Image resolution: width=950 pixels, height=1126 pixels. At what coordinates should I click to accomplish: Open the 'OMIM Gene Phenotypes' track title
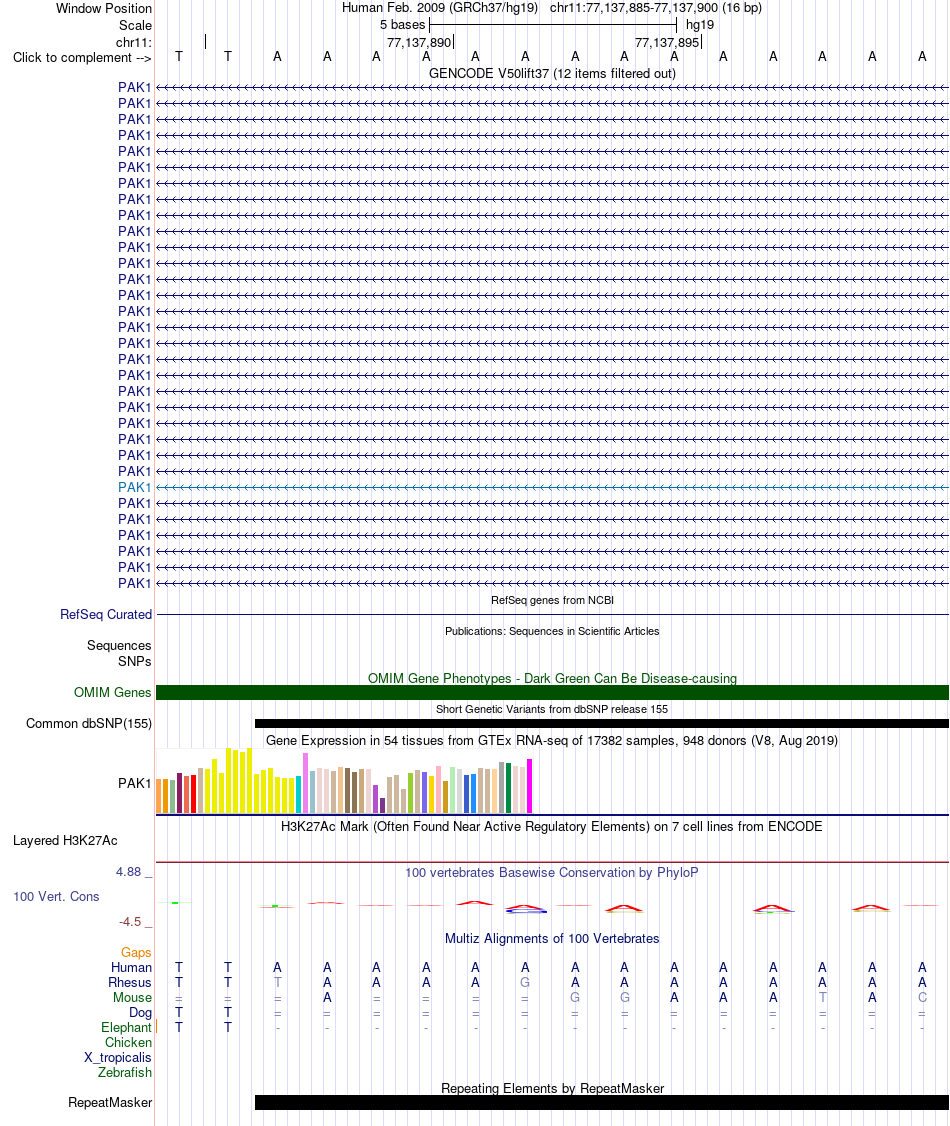coord(552,678)
